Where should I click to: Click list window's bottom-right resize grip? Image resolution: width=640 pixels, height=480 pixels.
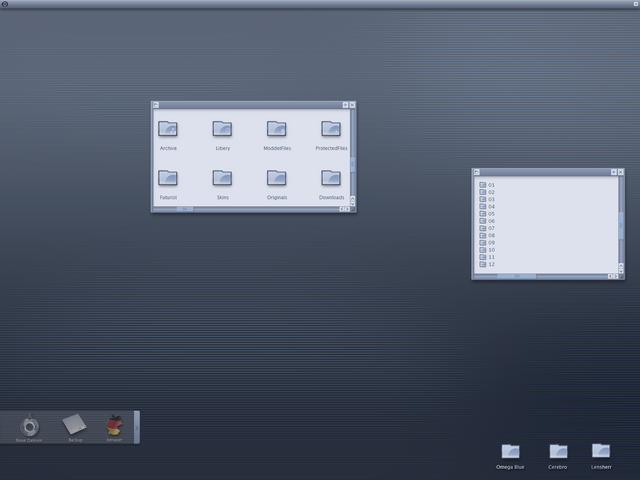[x=621, y=276]
